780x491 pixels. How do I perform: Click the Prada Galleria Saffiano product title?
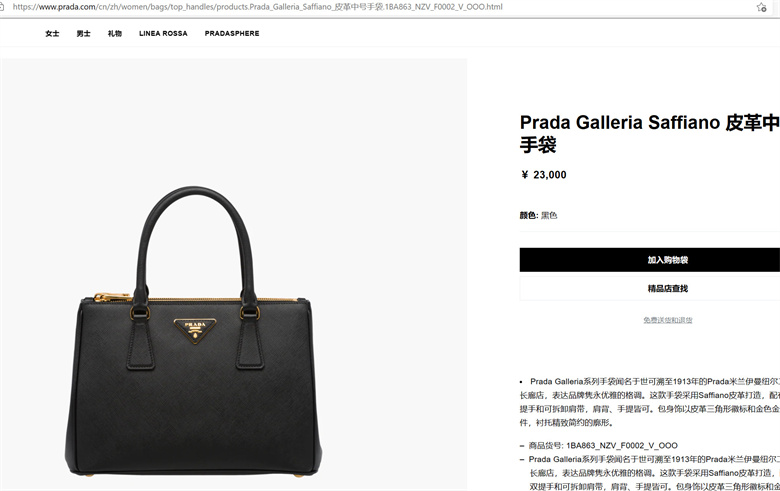pos(650,133)
